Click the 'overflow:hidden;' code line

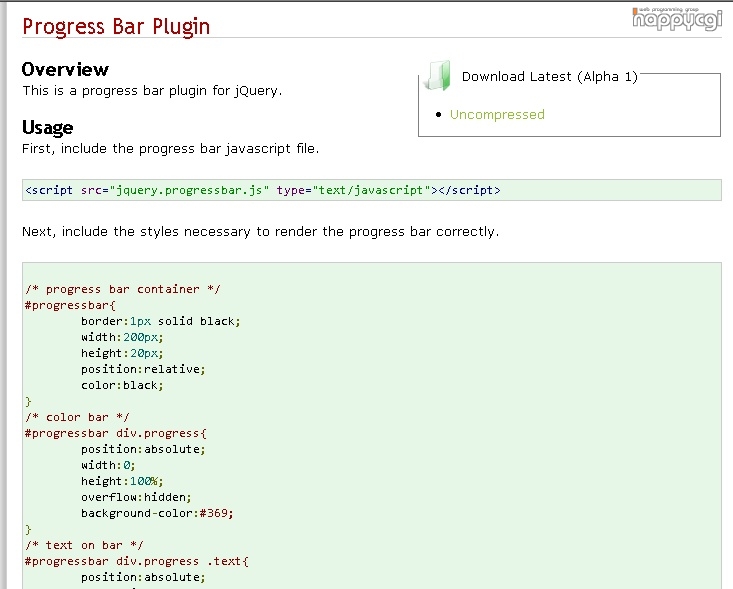coord(136,497)
